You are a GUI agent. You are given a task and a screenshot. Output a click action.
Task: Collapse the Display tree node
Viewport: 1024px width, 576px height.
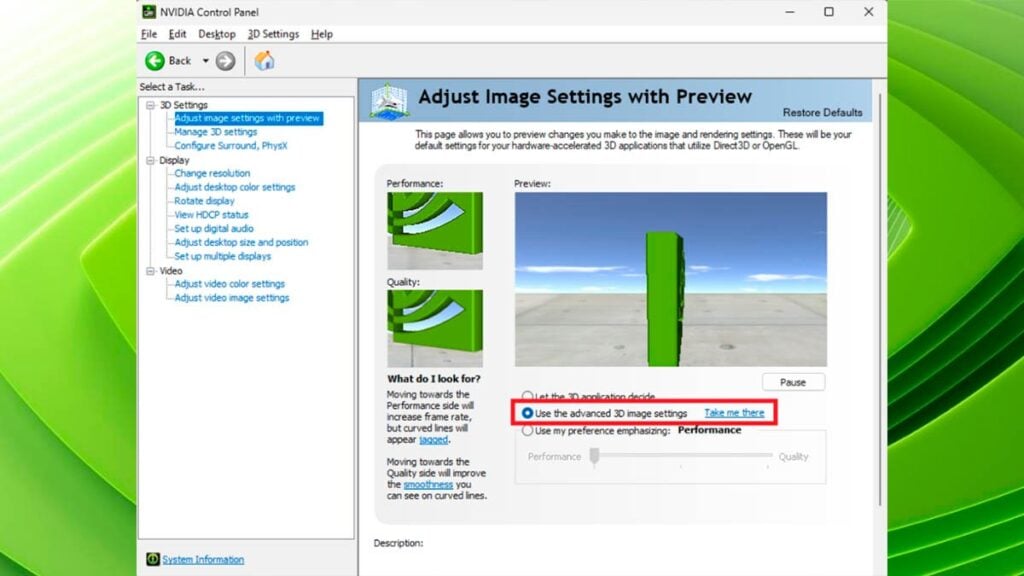point(150,160)
